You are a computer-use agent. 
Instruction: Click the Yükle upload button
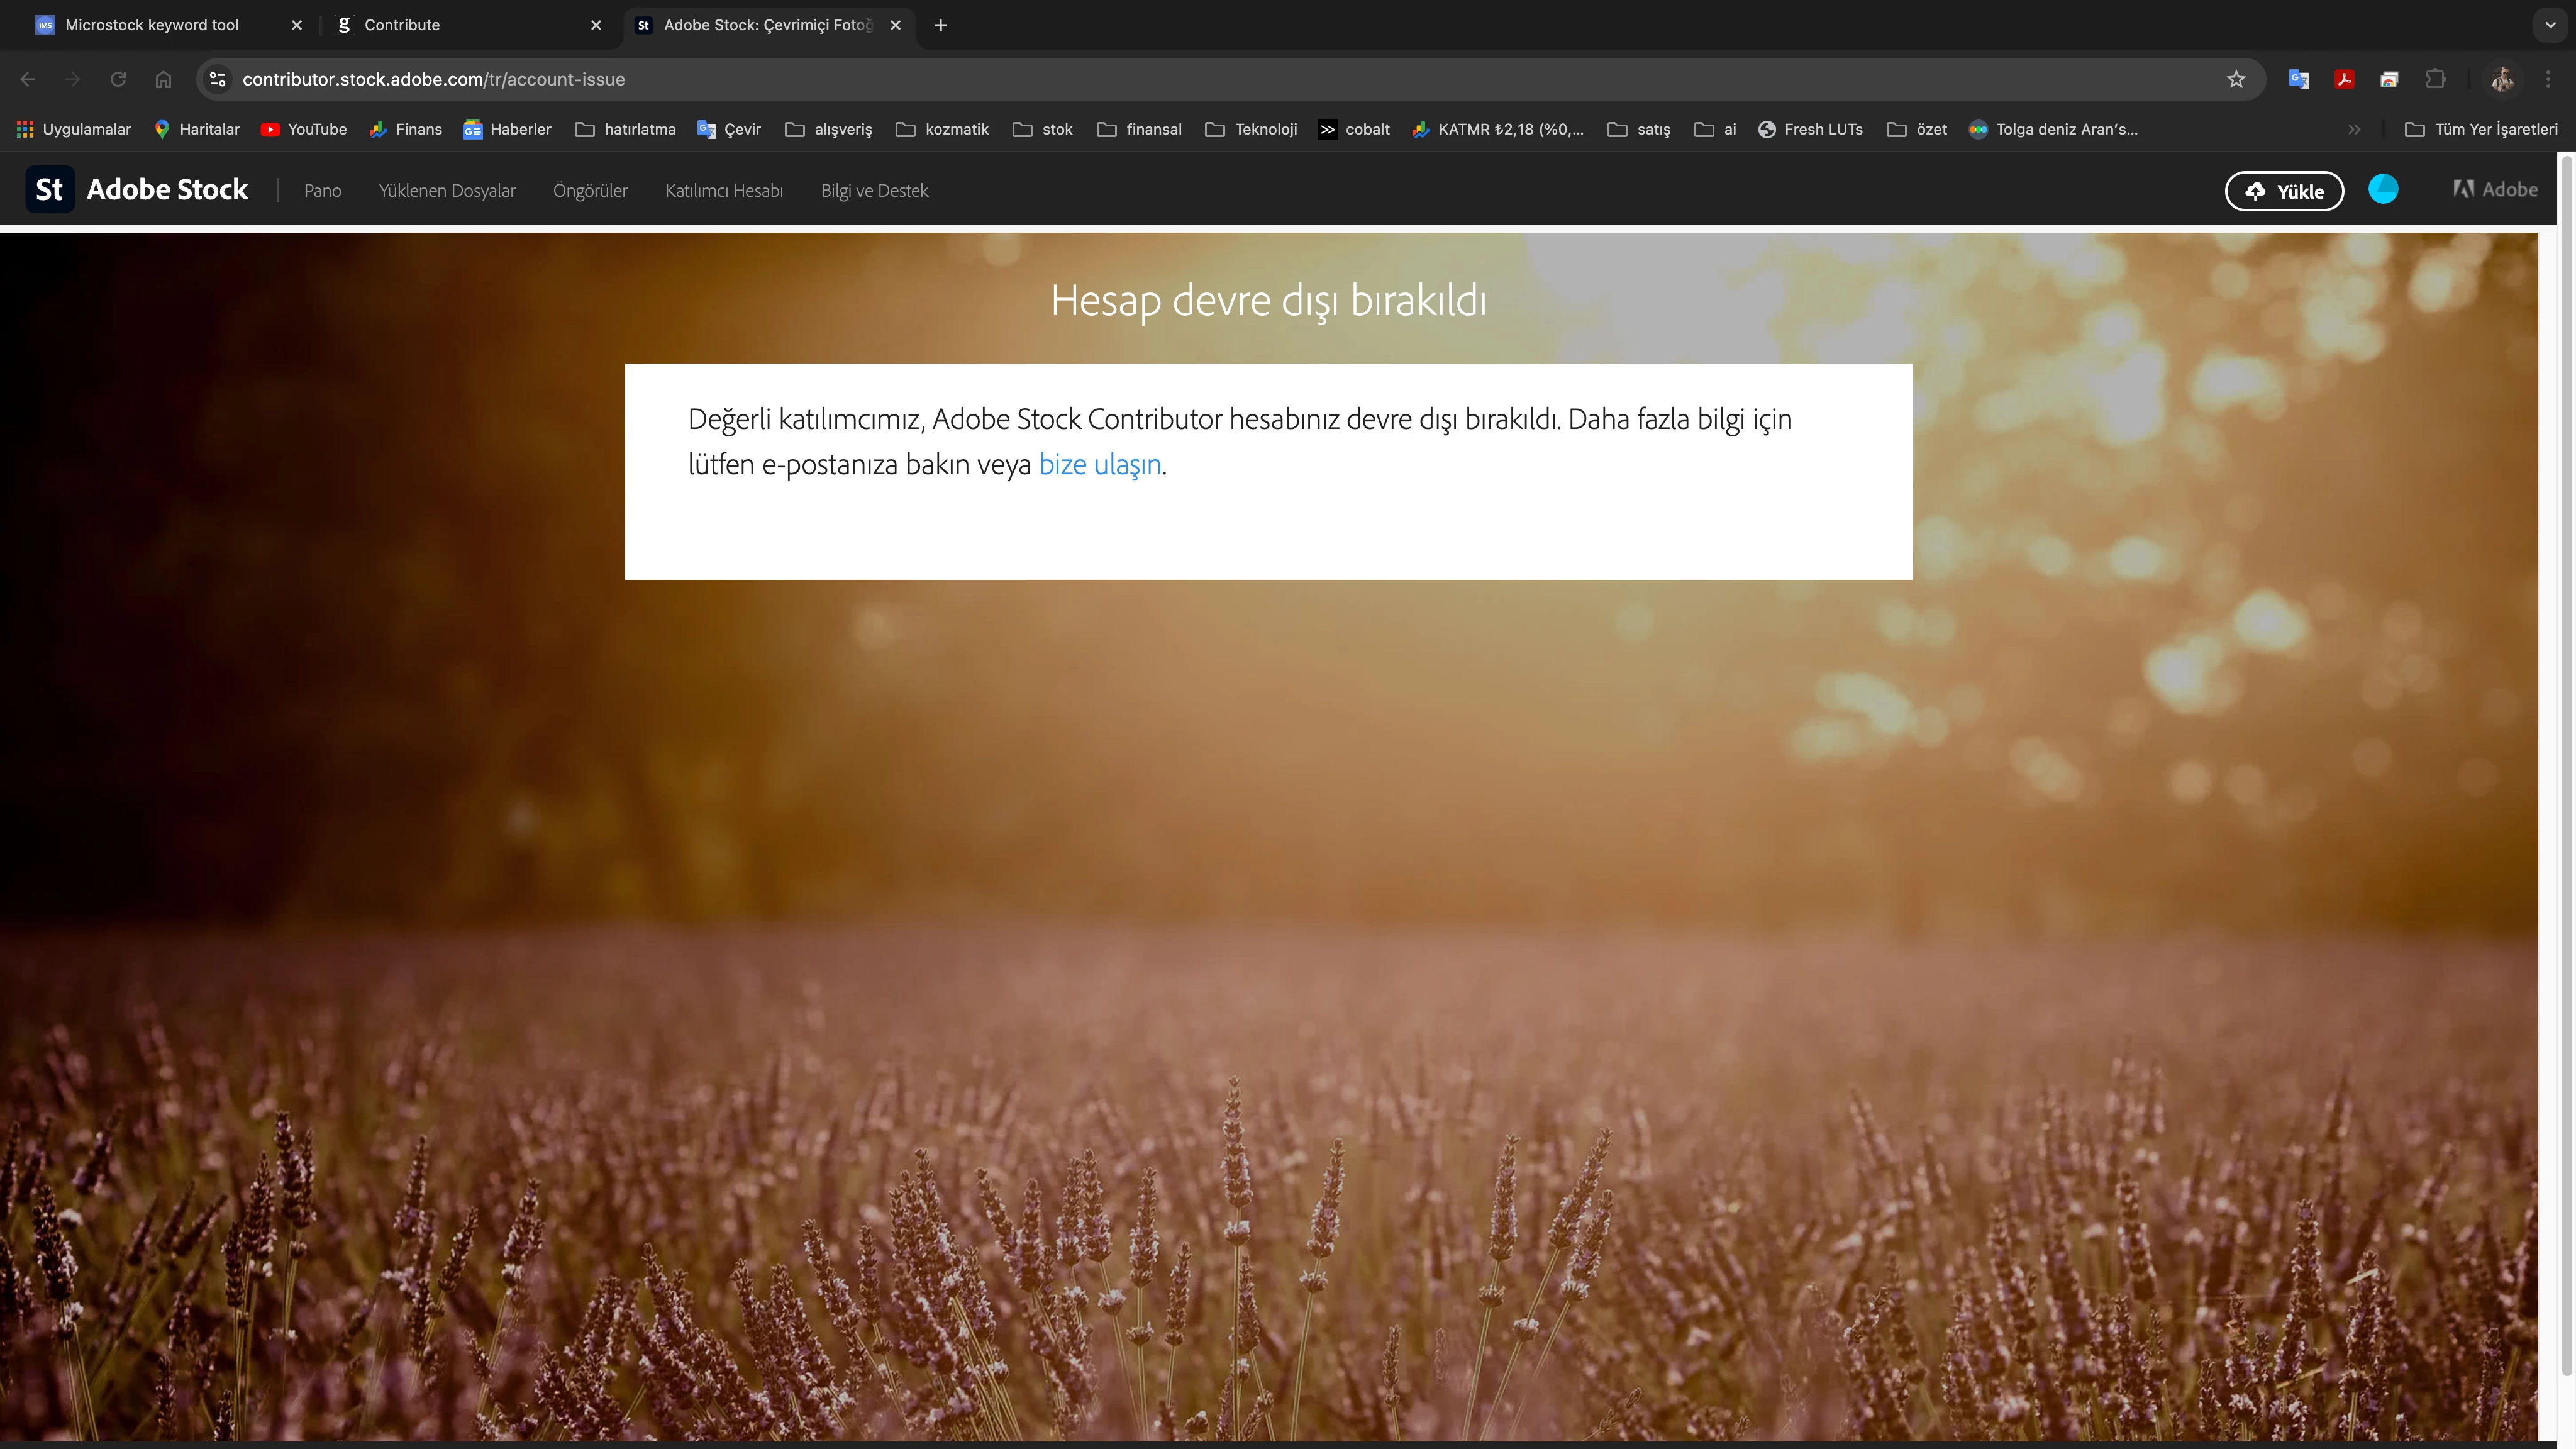pos(2284,191)
